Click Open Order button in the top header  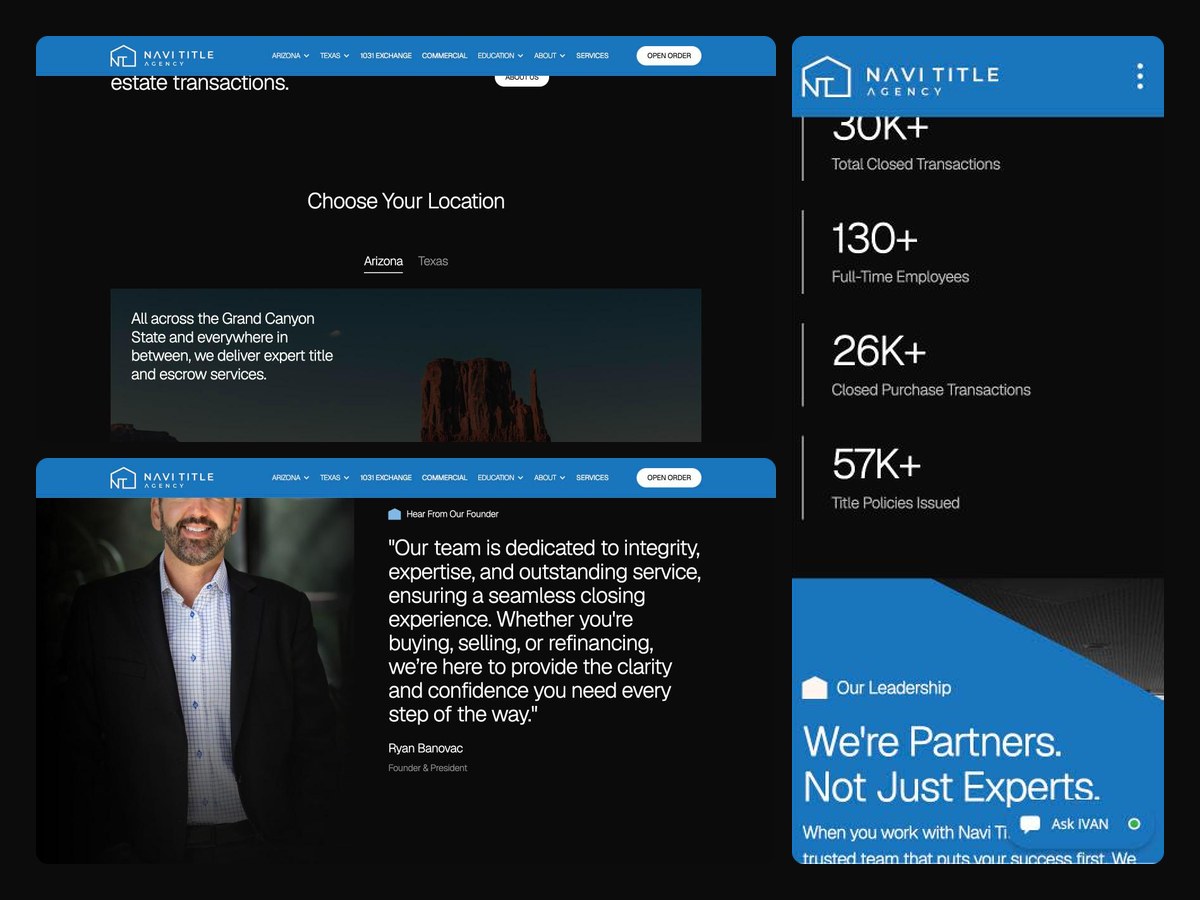tap(669, 56)
